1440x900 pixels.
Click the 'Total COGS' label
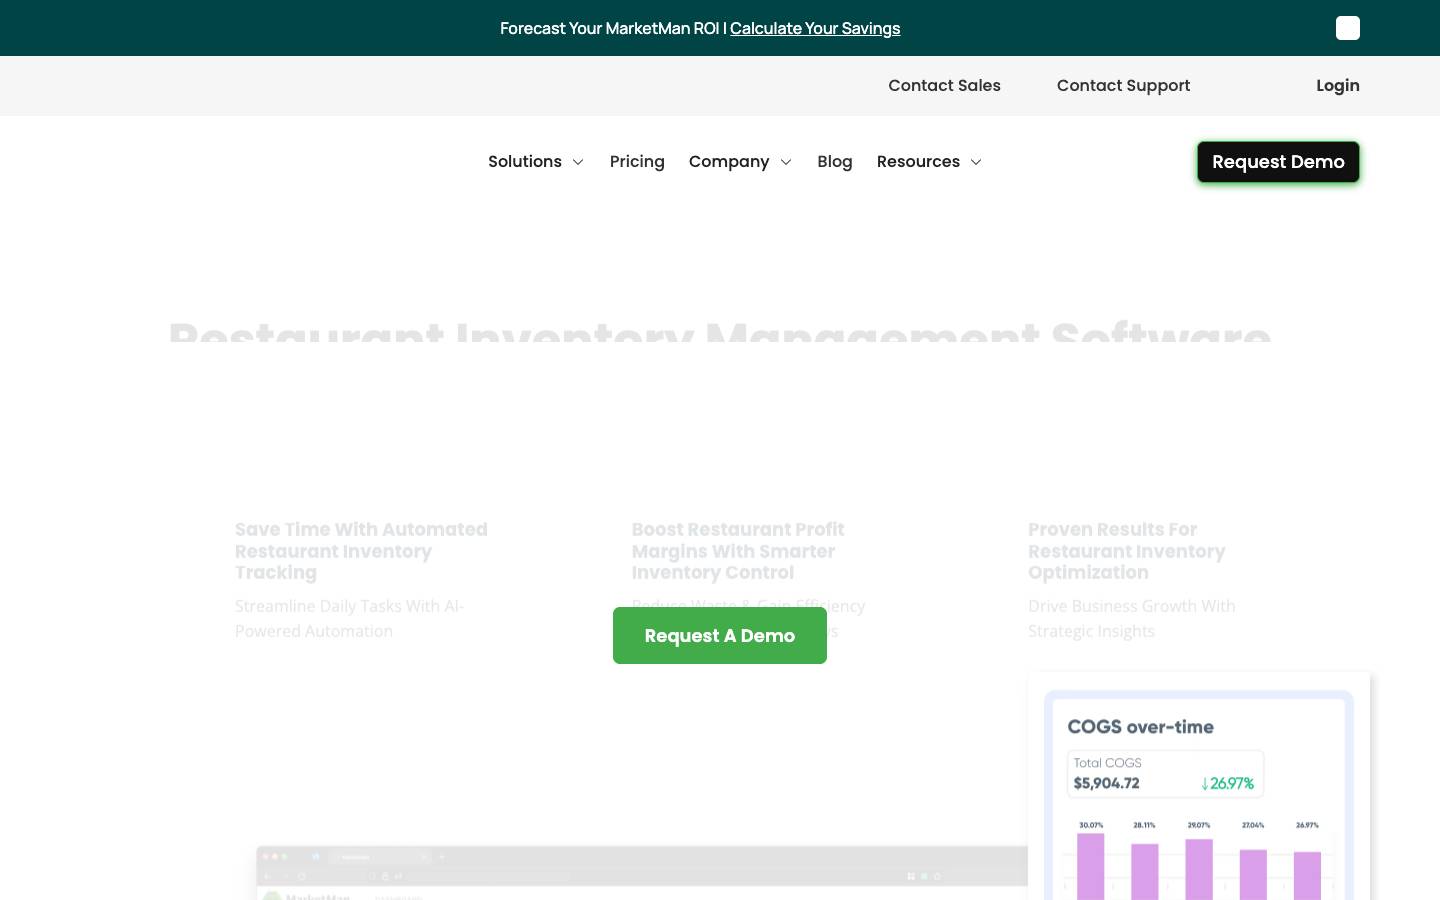pos(1108,763)
